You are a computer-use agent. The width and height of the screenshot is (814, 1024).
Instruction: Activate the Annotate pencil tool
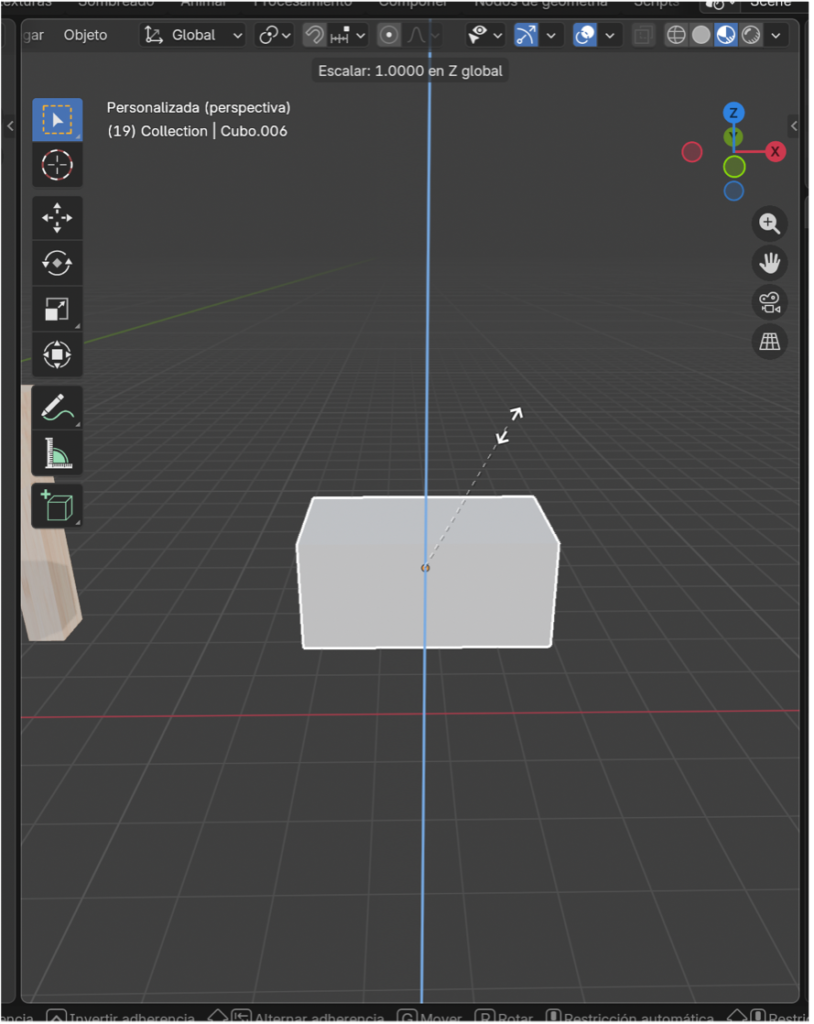57,408
